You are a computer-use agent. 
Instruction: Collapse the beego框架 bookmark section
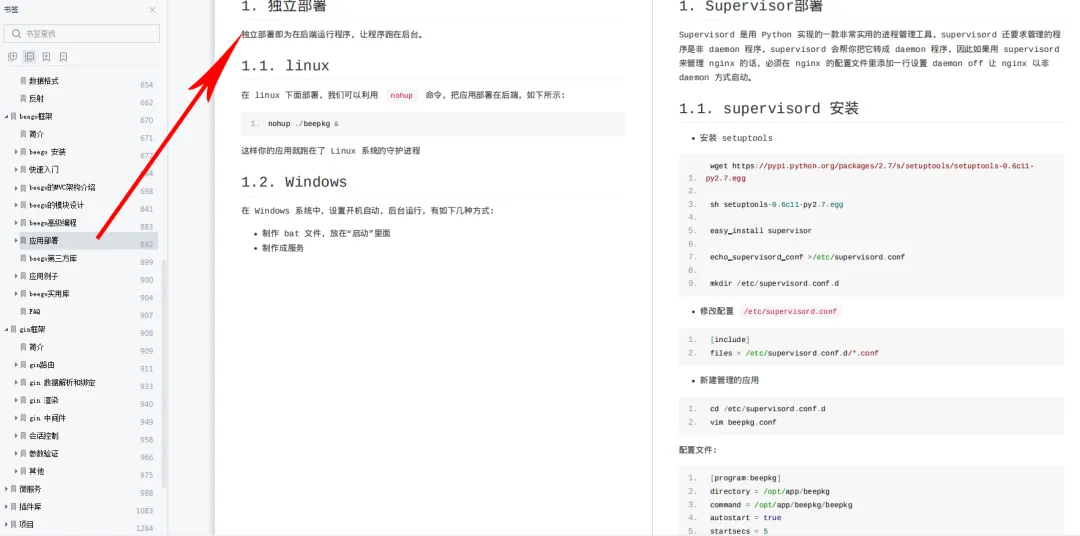pos(6,116)
